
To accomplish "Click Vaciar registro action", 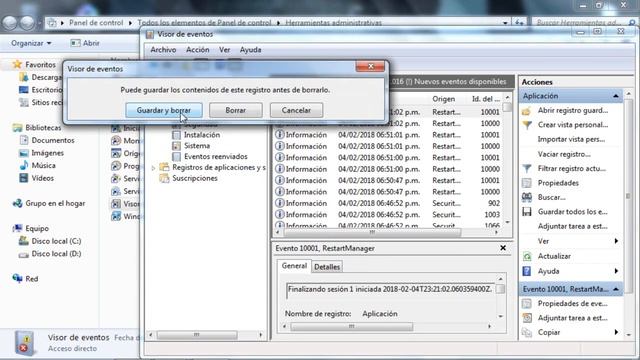I will (x=564, y=154).
